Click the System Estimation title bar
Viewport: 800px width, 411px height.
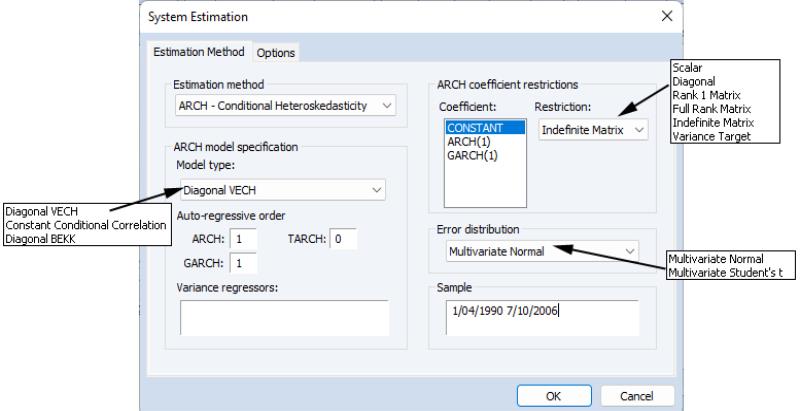point(400,17)
